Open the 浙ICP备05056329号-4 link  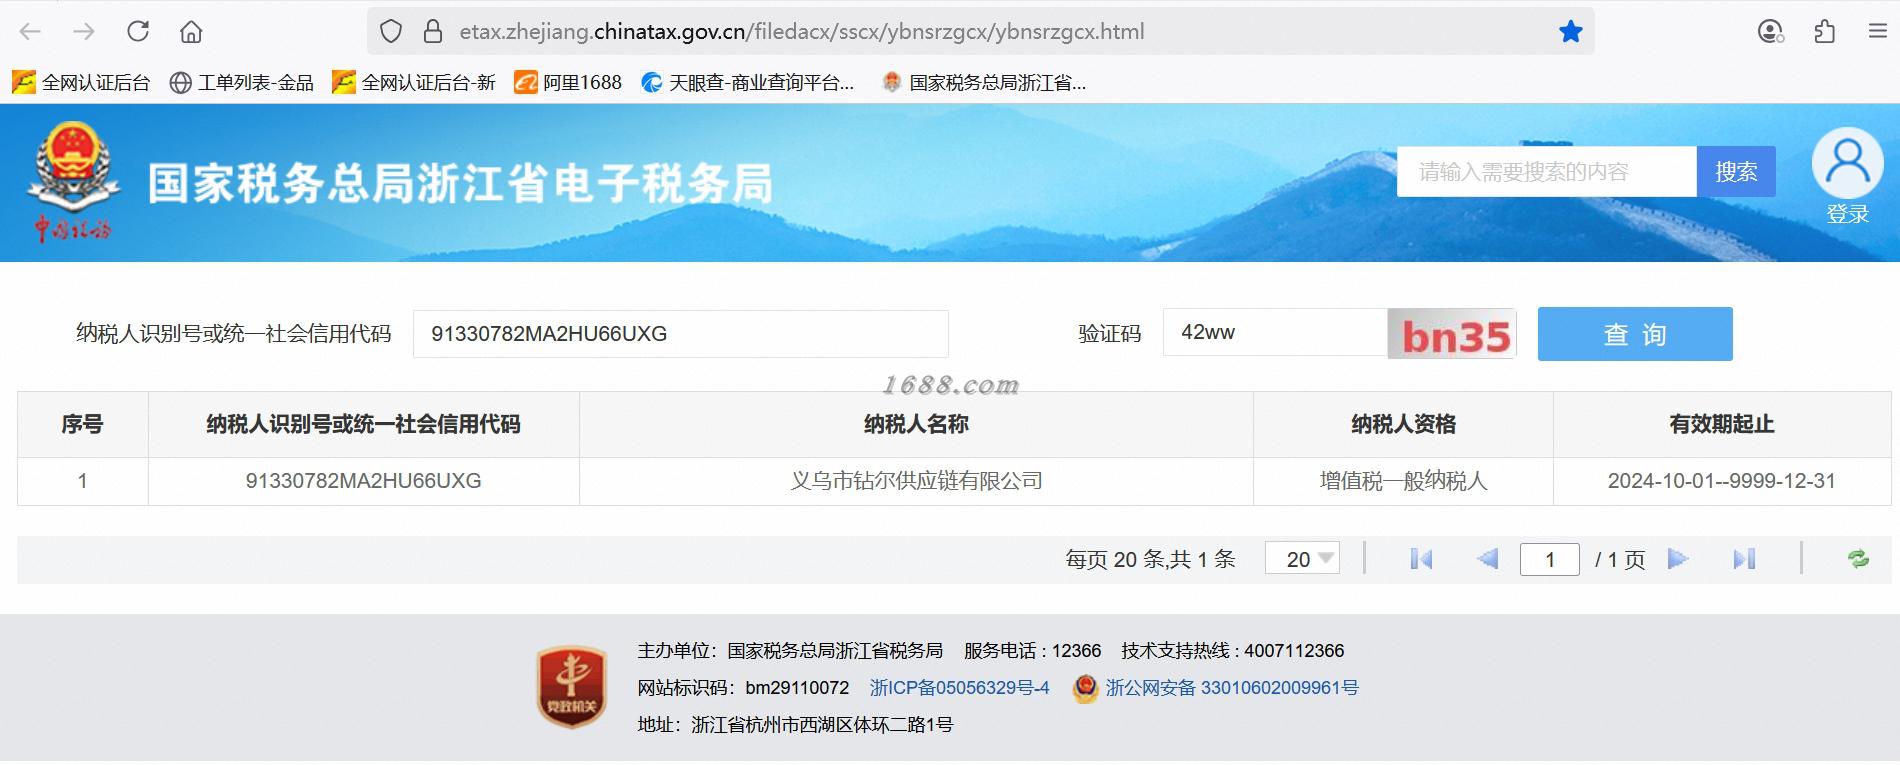[959, 688]
